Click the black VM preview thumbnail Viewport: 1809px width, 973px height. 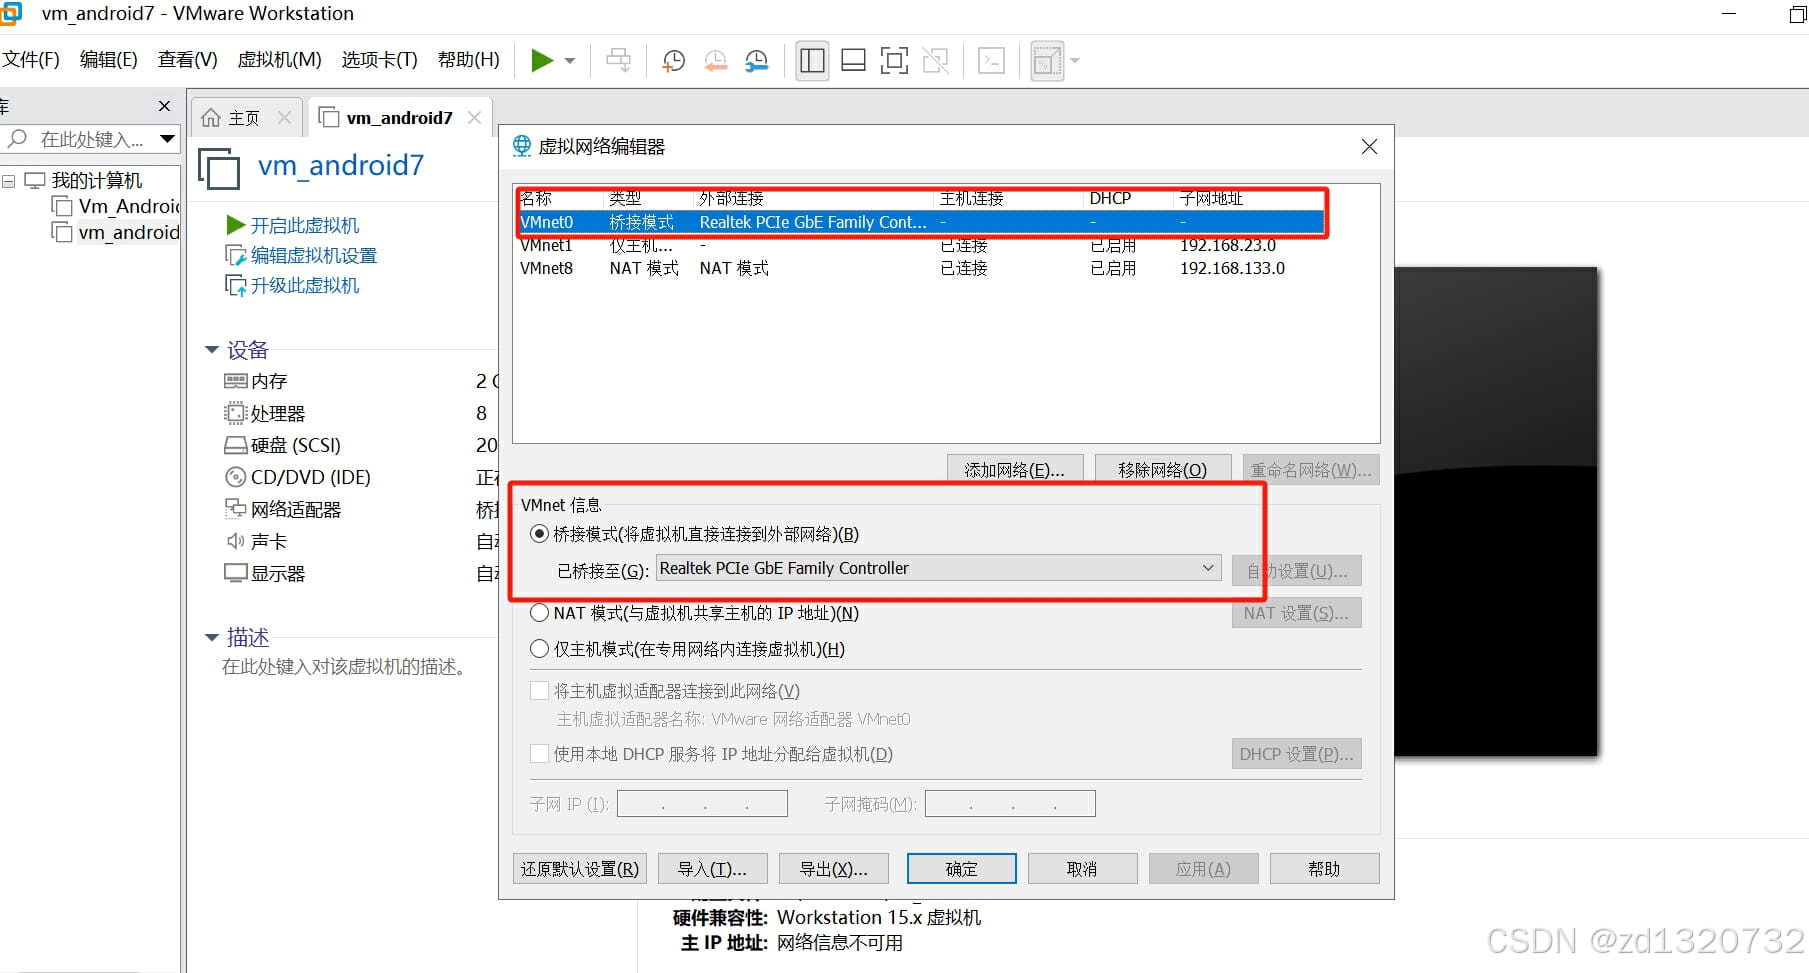(x=1496, y=511)
